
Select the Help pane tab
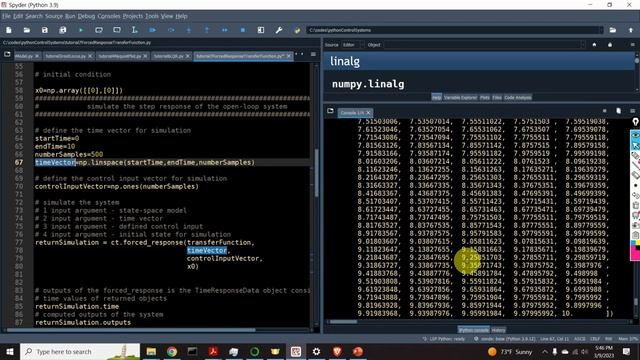pyautogui.click(x=436, y=98)
